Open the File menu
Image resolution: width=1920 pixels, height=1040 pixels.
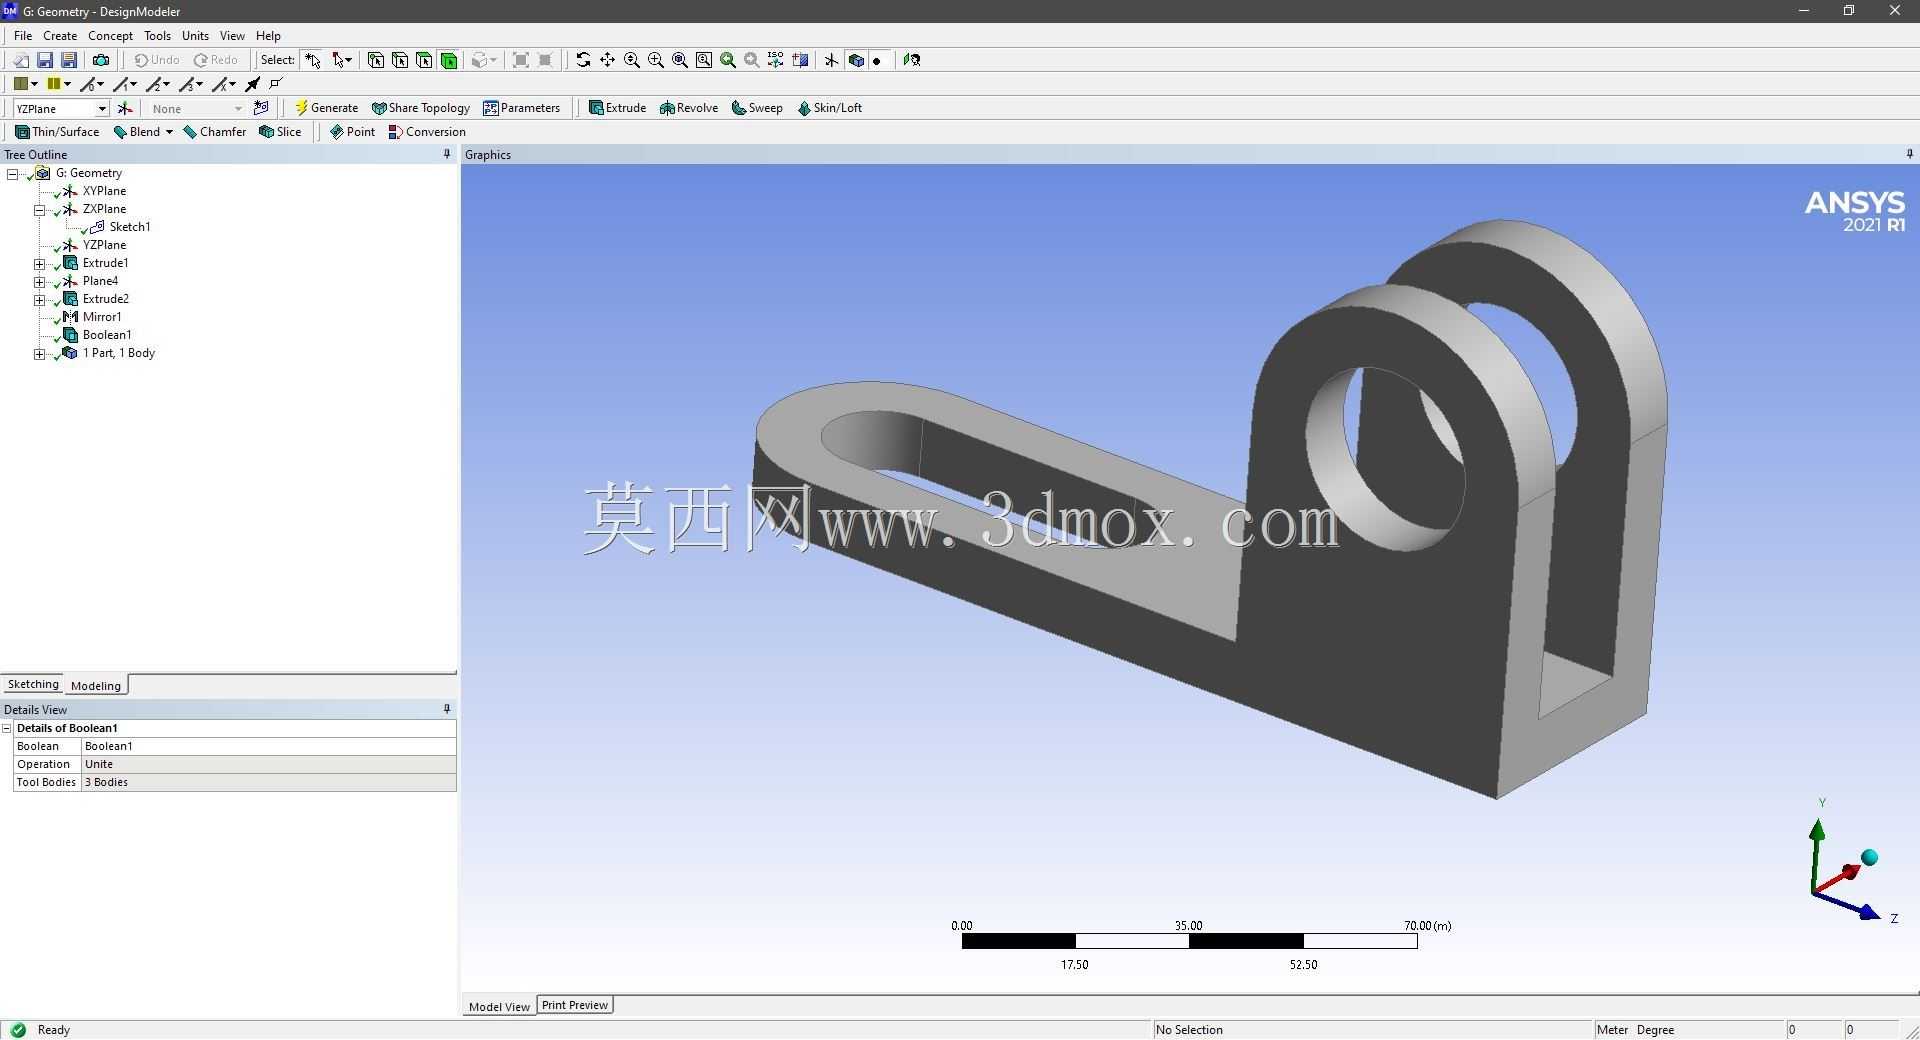click(x=23, y=35)
